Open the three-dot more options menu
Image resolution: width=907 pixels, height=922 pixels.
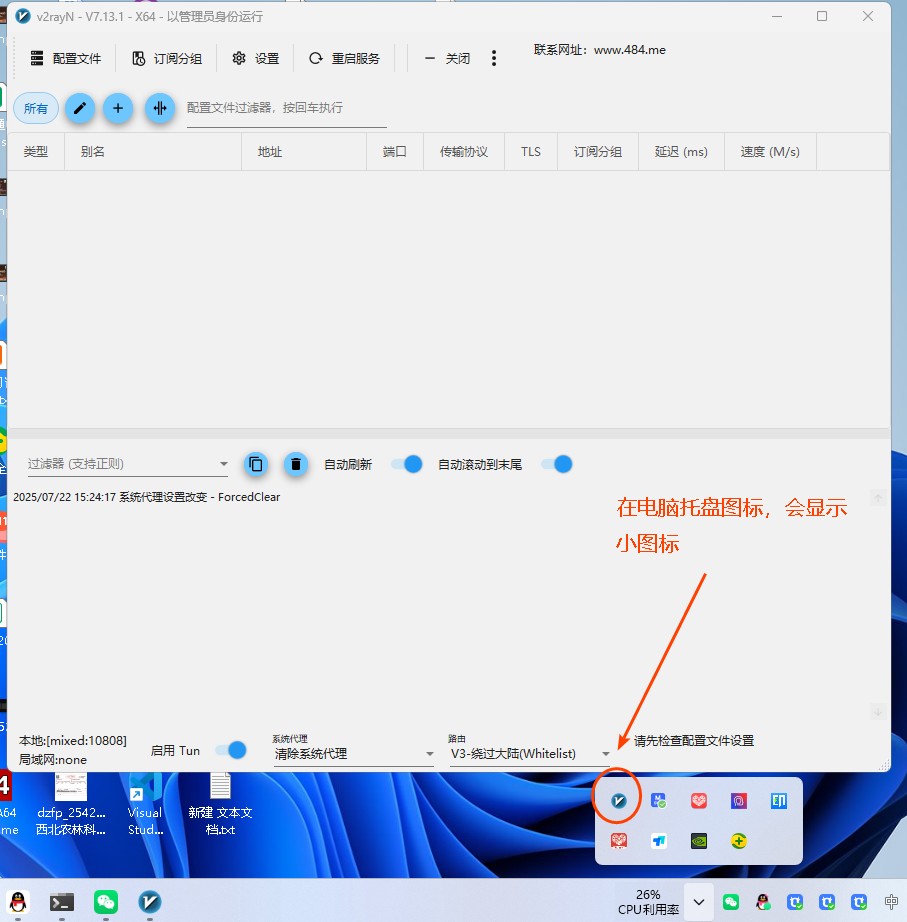click(493, 58)
